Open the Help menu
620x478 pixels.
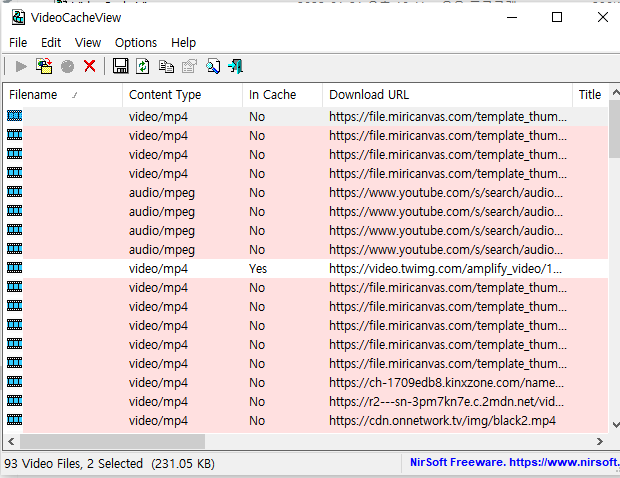point(183,43)
